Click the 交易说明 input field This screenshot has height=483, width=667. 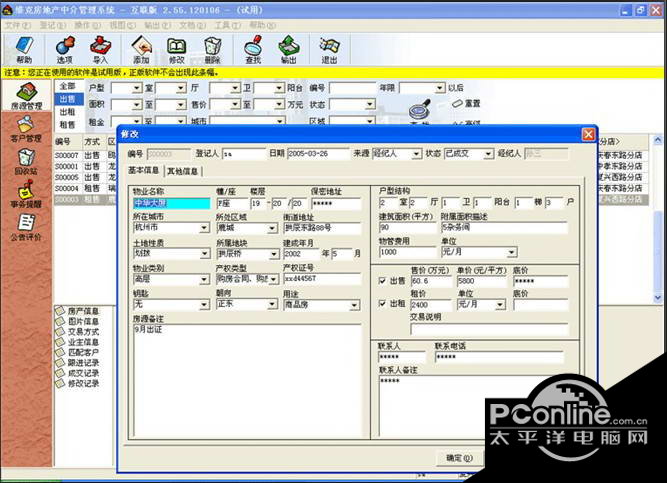tap(489, 329)
